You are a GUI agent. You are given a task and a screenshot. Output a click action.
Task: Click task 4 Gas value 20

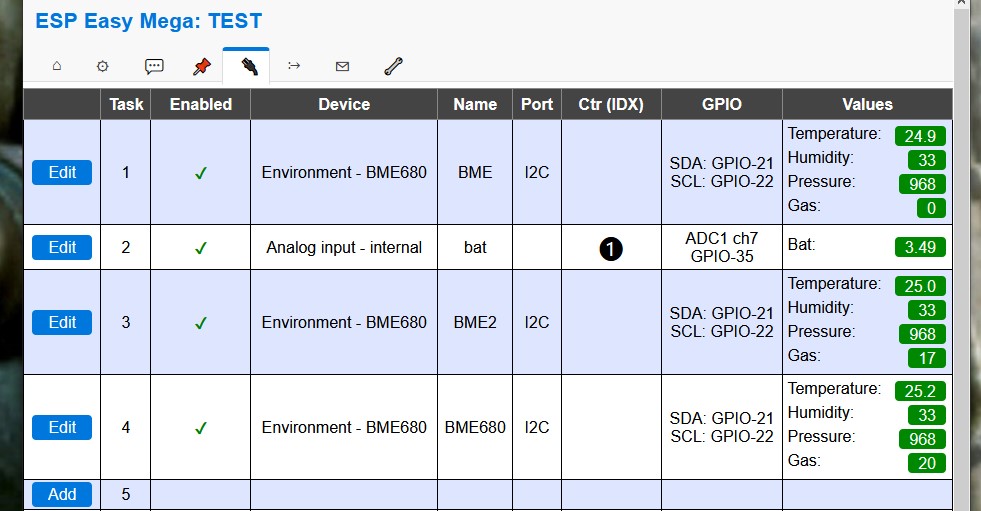coord(927,463)
